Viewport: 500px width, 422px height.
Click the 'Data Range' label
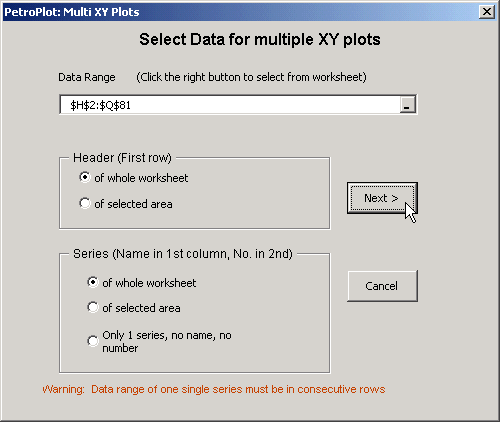click(x=87, y=77)
